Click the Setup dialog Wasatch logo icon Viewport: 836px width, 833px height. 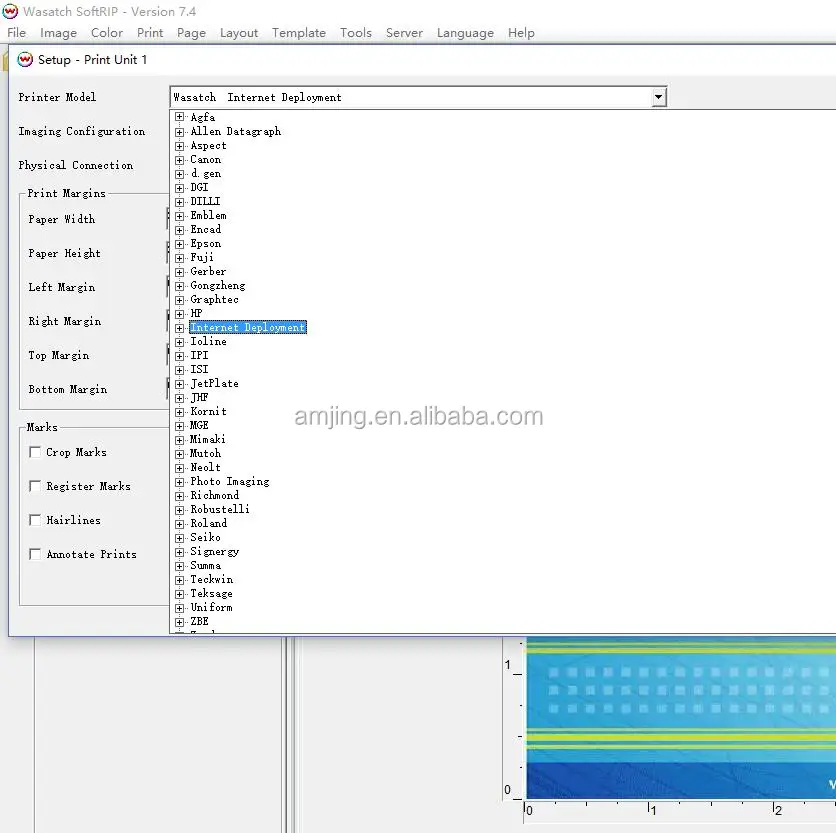pyautogui.click(x=25, y=60)
